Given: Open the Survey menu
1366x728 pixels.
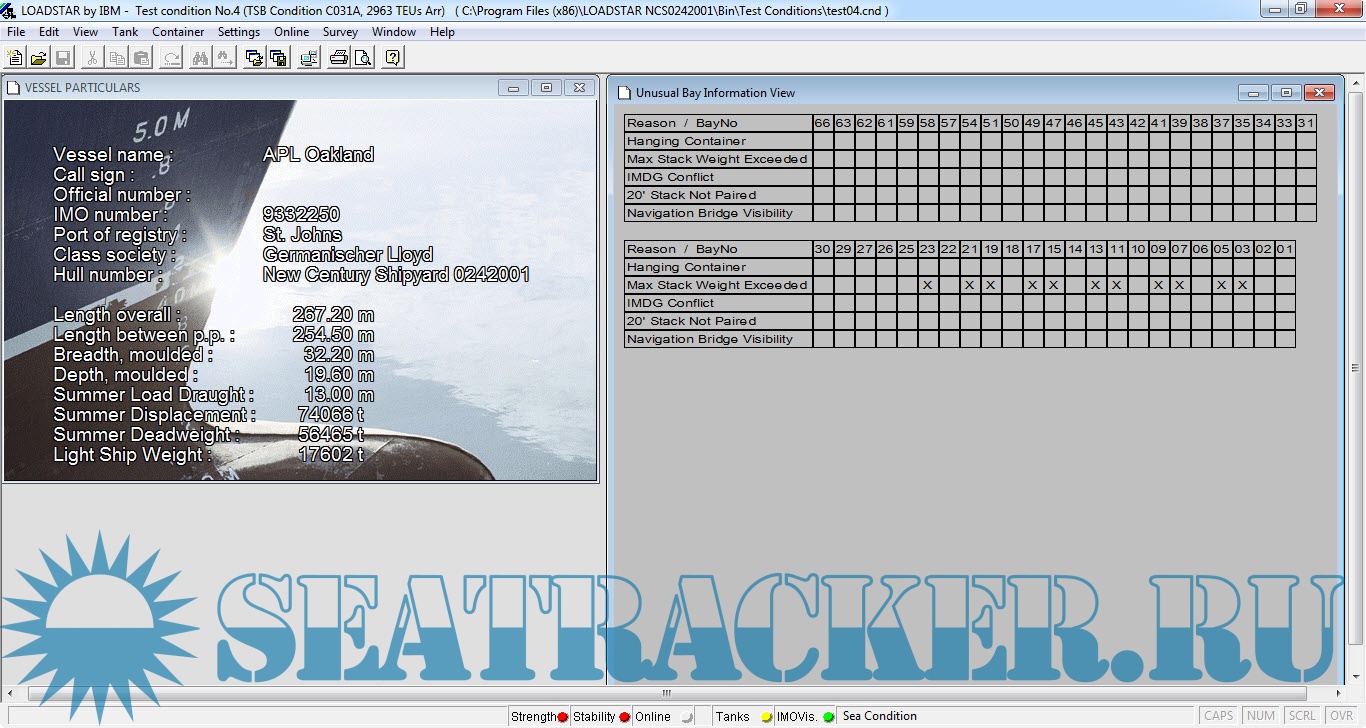Looking at the screenshot, I should pyautogui.click(x=340, y=32).
